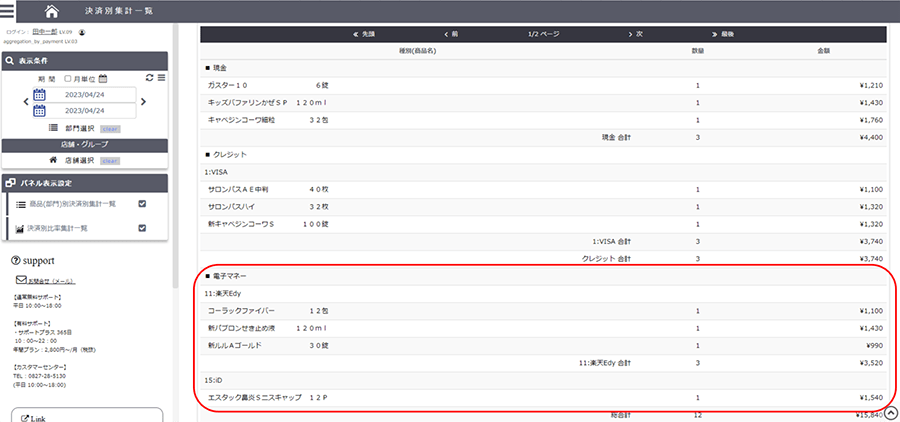The image size is (900, 422).
Task: Click the start date calendar icon
Action: 40,95
